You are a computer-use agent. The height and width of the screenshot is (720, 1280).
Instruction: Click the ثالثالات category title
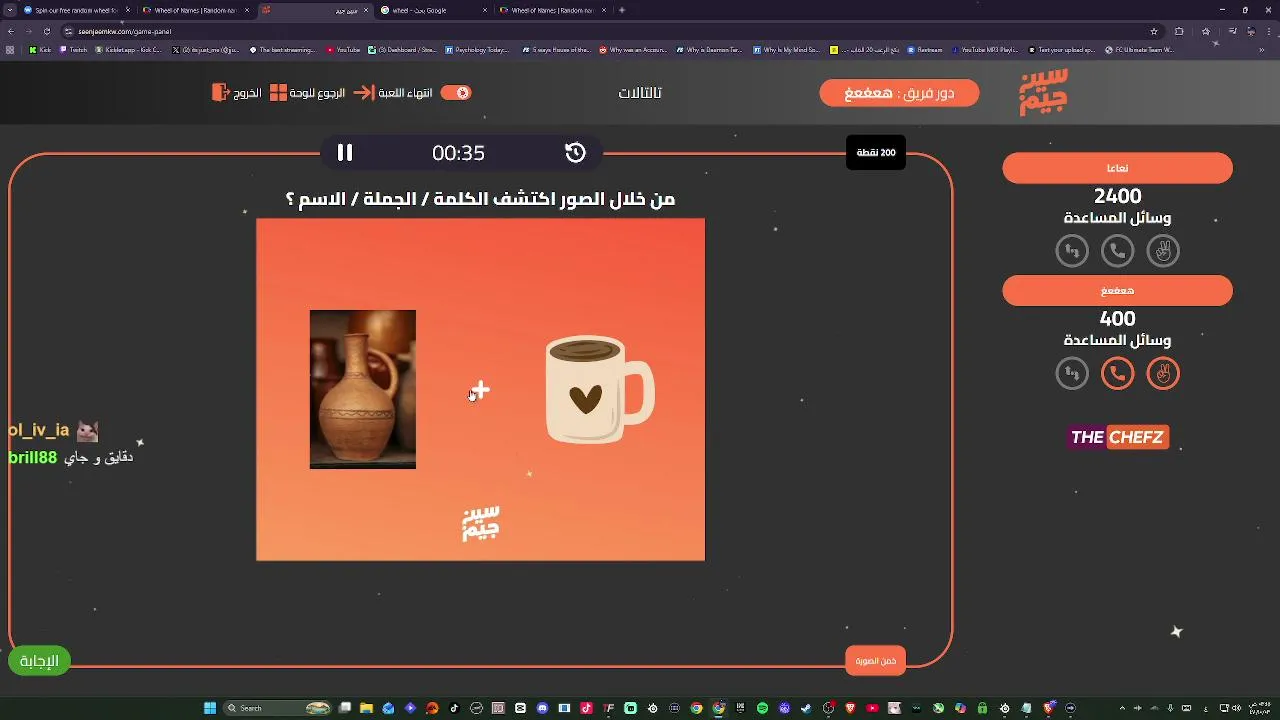(x=640, y=93)
